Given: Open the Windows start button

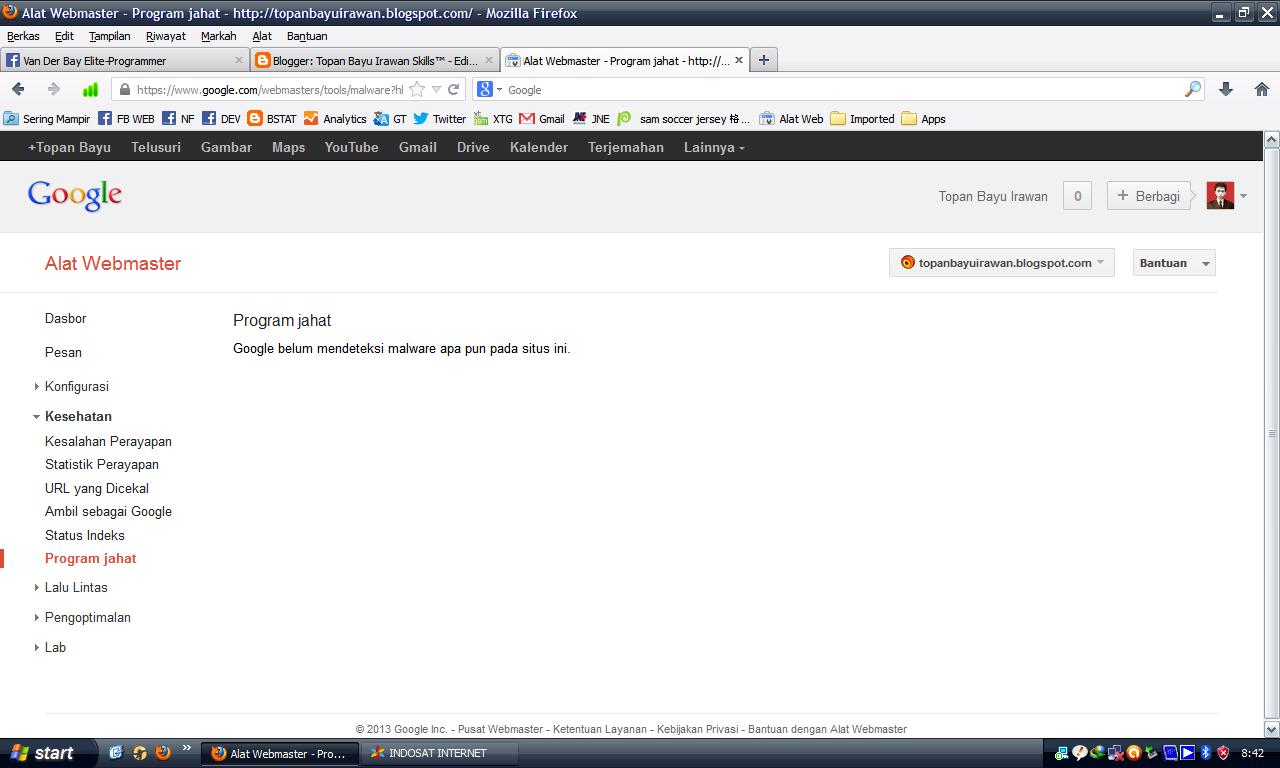Looking at the screenshot, I should click(x=48, y=753).
